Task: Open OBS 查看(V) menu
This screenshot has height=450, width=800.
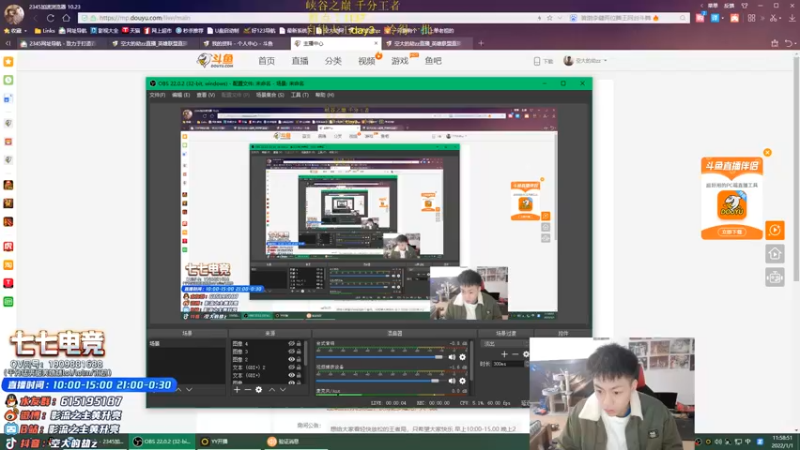Action: (x=206, y=95)
